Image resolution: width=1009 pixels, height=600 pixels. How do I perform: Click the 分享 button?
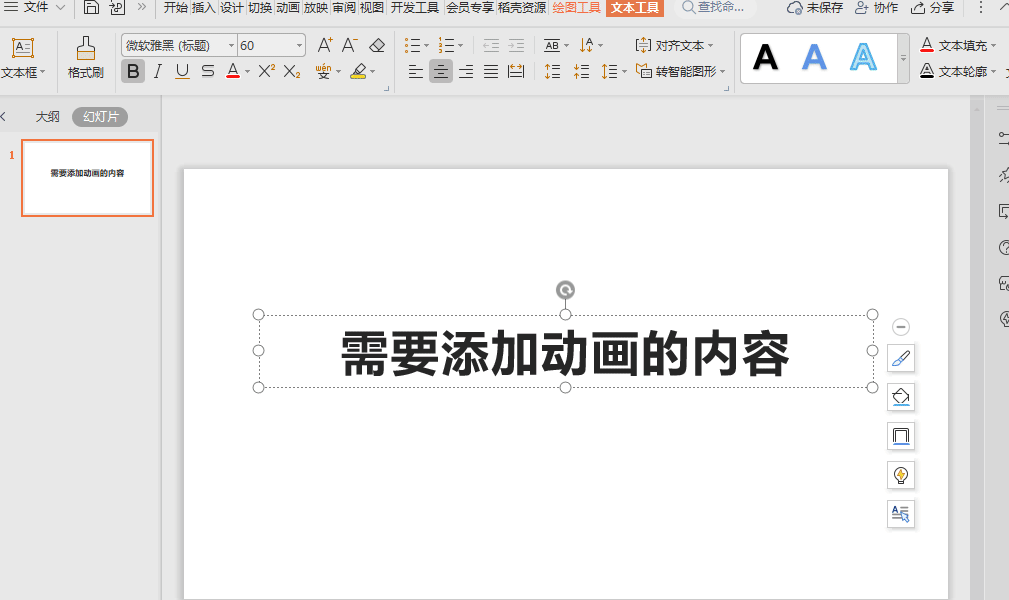932,8
